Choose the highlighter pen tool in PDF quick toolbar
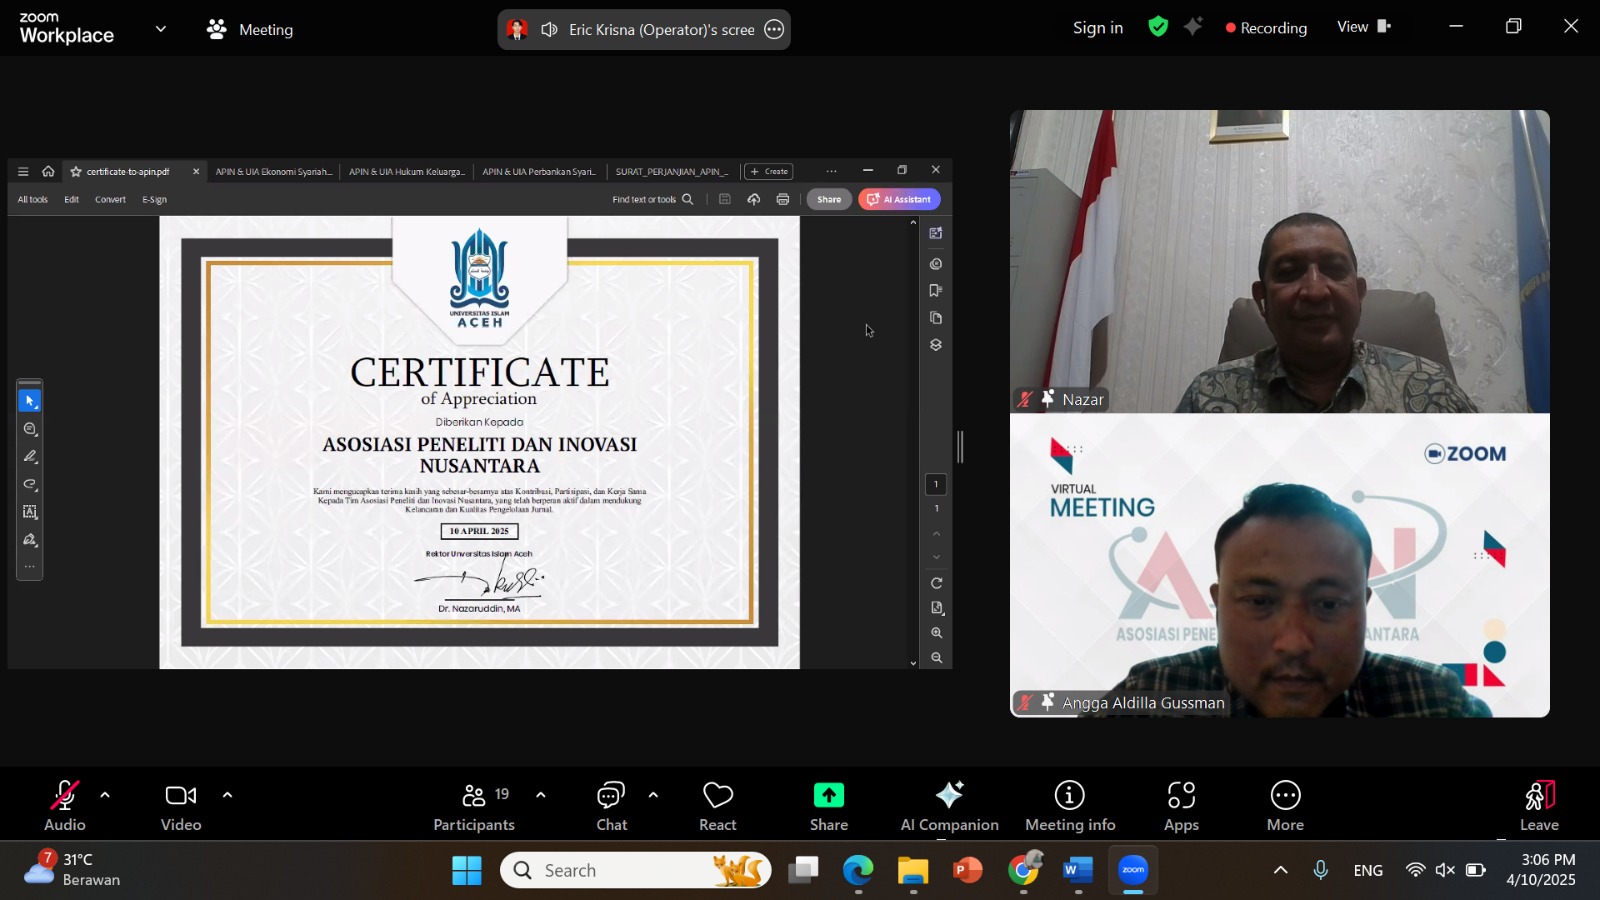Screen dimensions: 1600x900 coord(30,457)
